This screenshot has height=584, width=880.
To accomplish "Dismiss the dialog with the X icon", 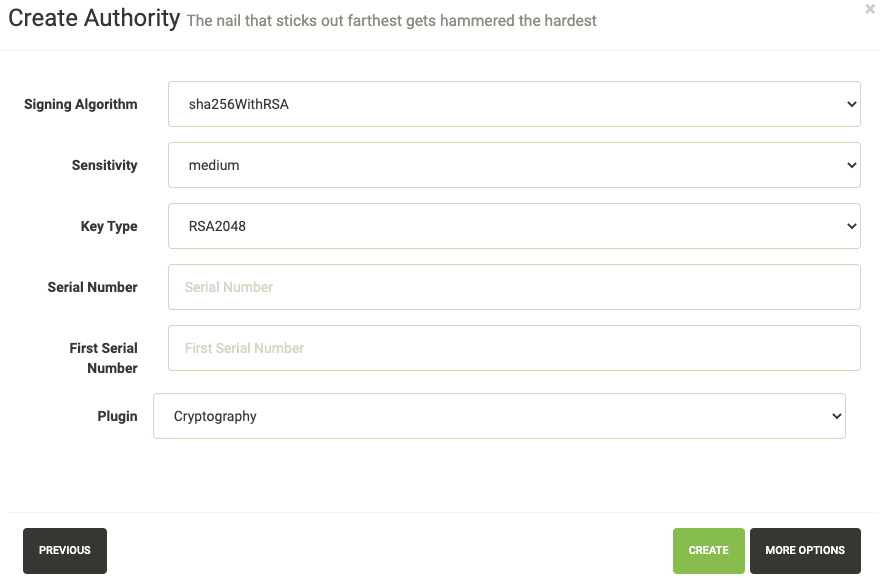I will tap(869, 9).
